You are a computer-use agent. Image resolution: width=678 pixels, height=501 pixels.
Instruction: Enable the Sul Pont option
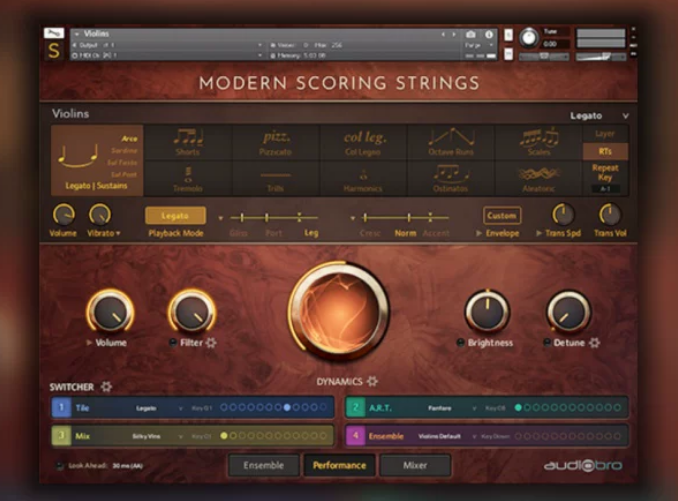(x=124, y=175)
